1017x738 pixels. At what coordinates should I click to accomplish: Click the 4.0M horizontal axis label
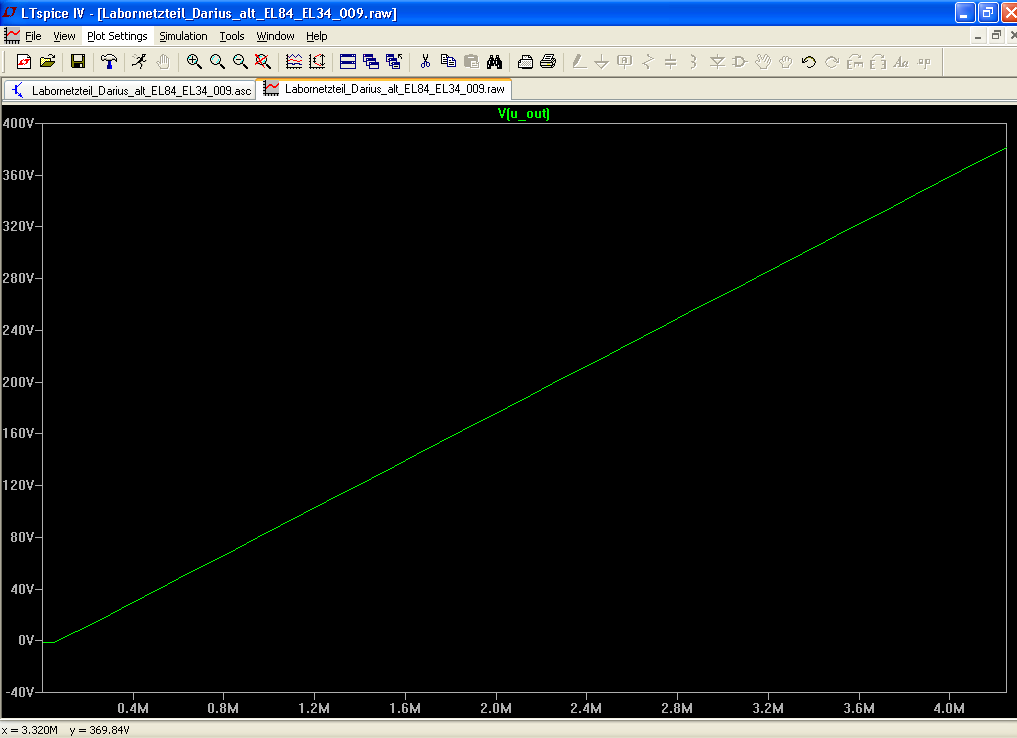click(x=949, y=708)
